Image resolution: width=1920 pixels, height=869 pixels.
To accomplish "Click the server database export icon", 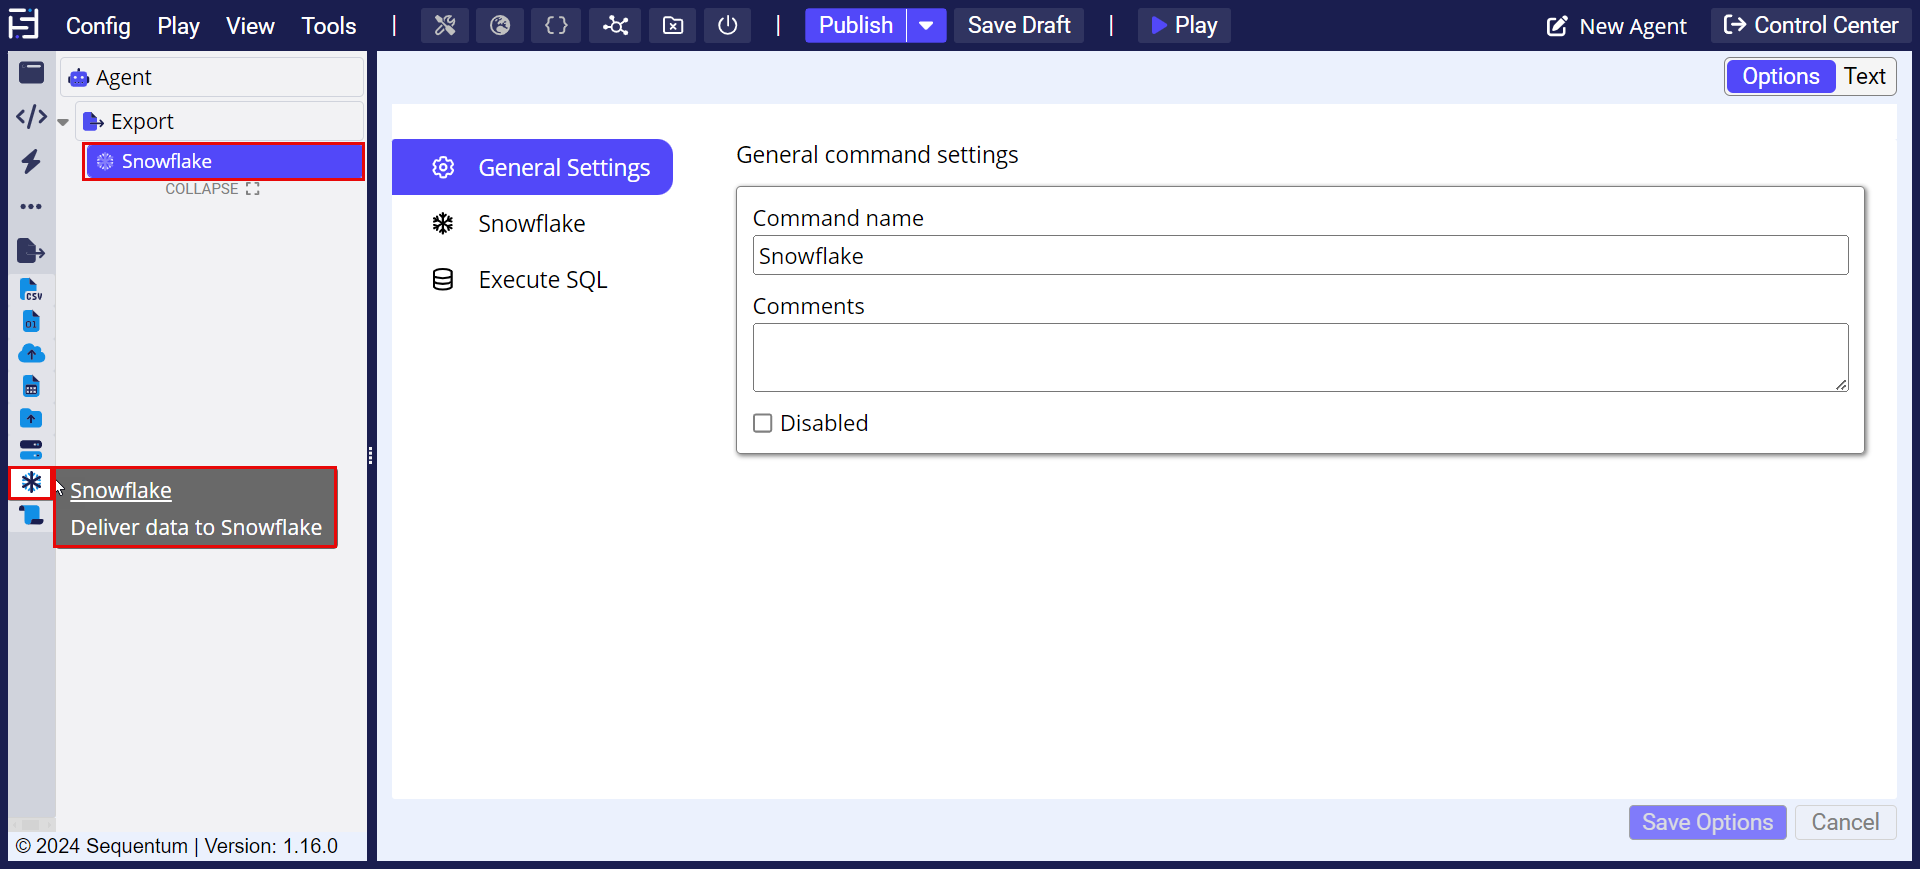I will point(32,450).
